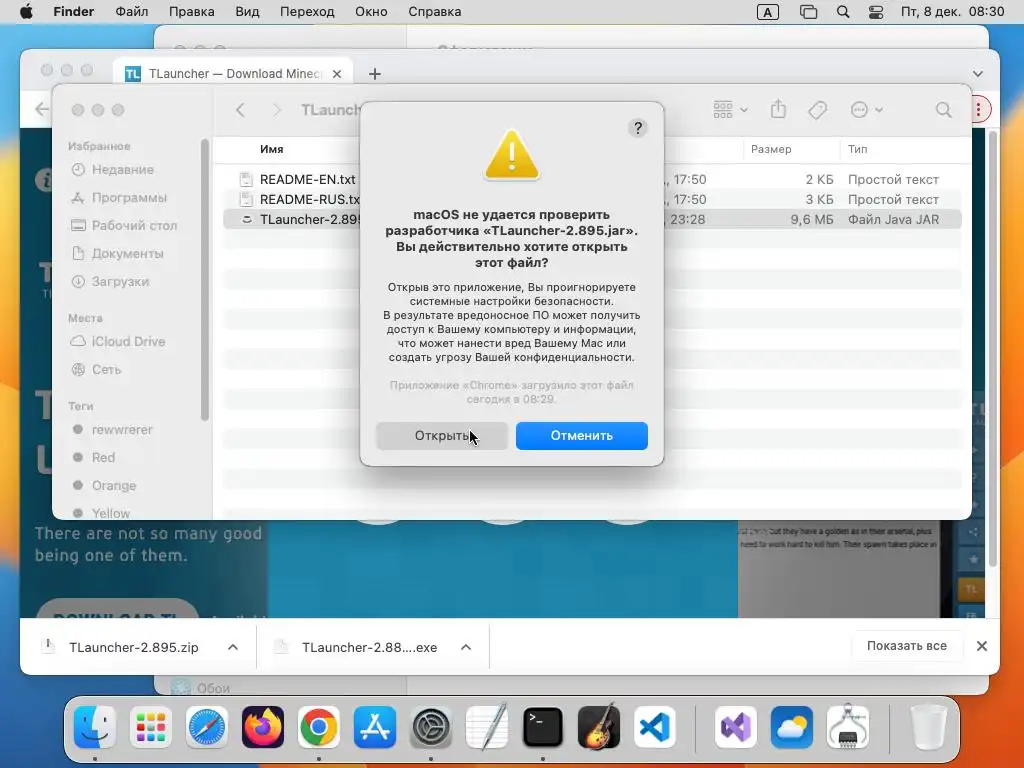This screenshot has height=768, width=1024.
Task: Open Сеть in Finder sidebar
Action: (96, 370)
